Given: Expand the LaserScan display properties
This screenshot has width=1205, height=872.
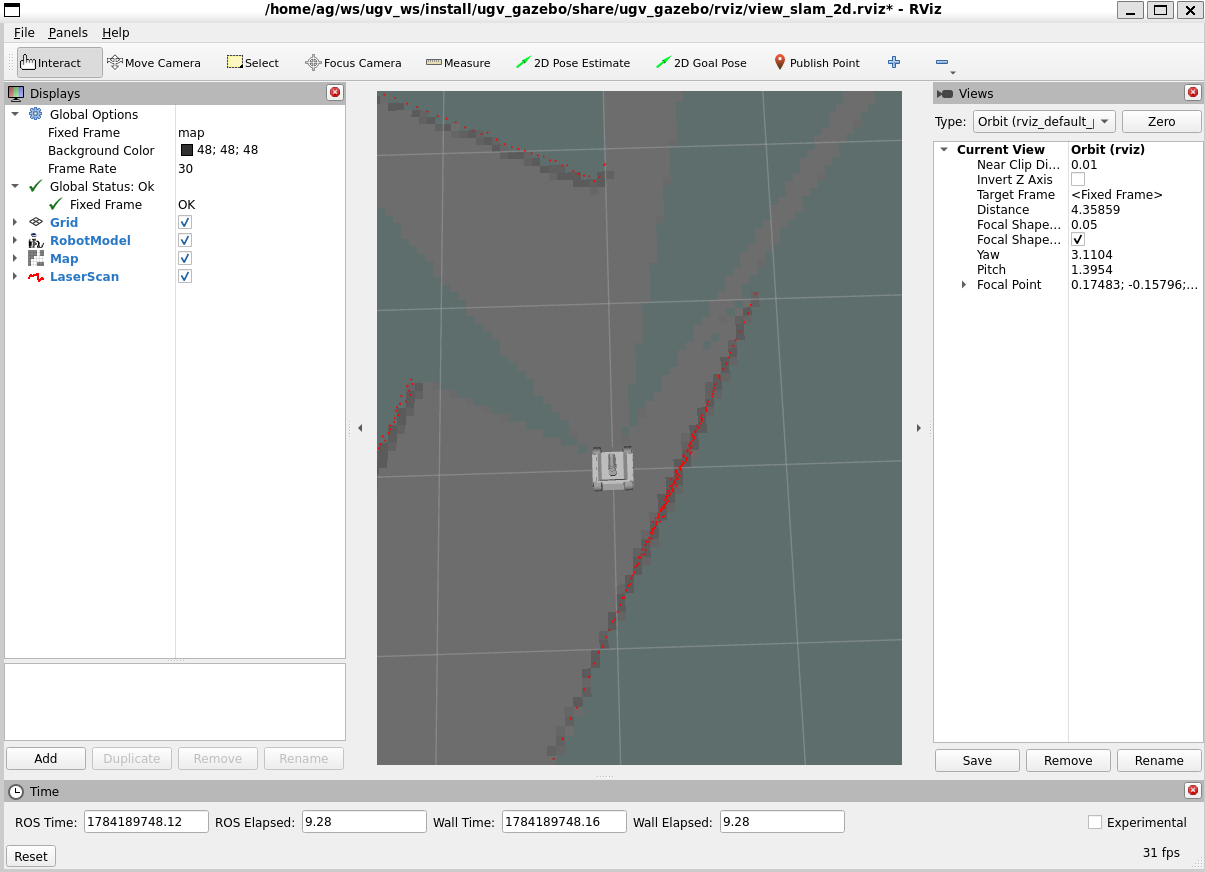Looking at the screenshot, I should click(15, 276).
